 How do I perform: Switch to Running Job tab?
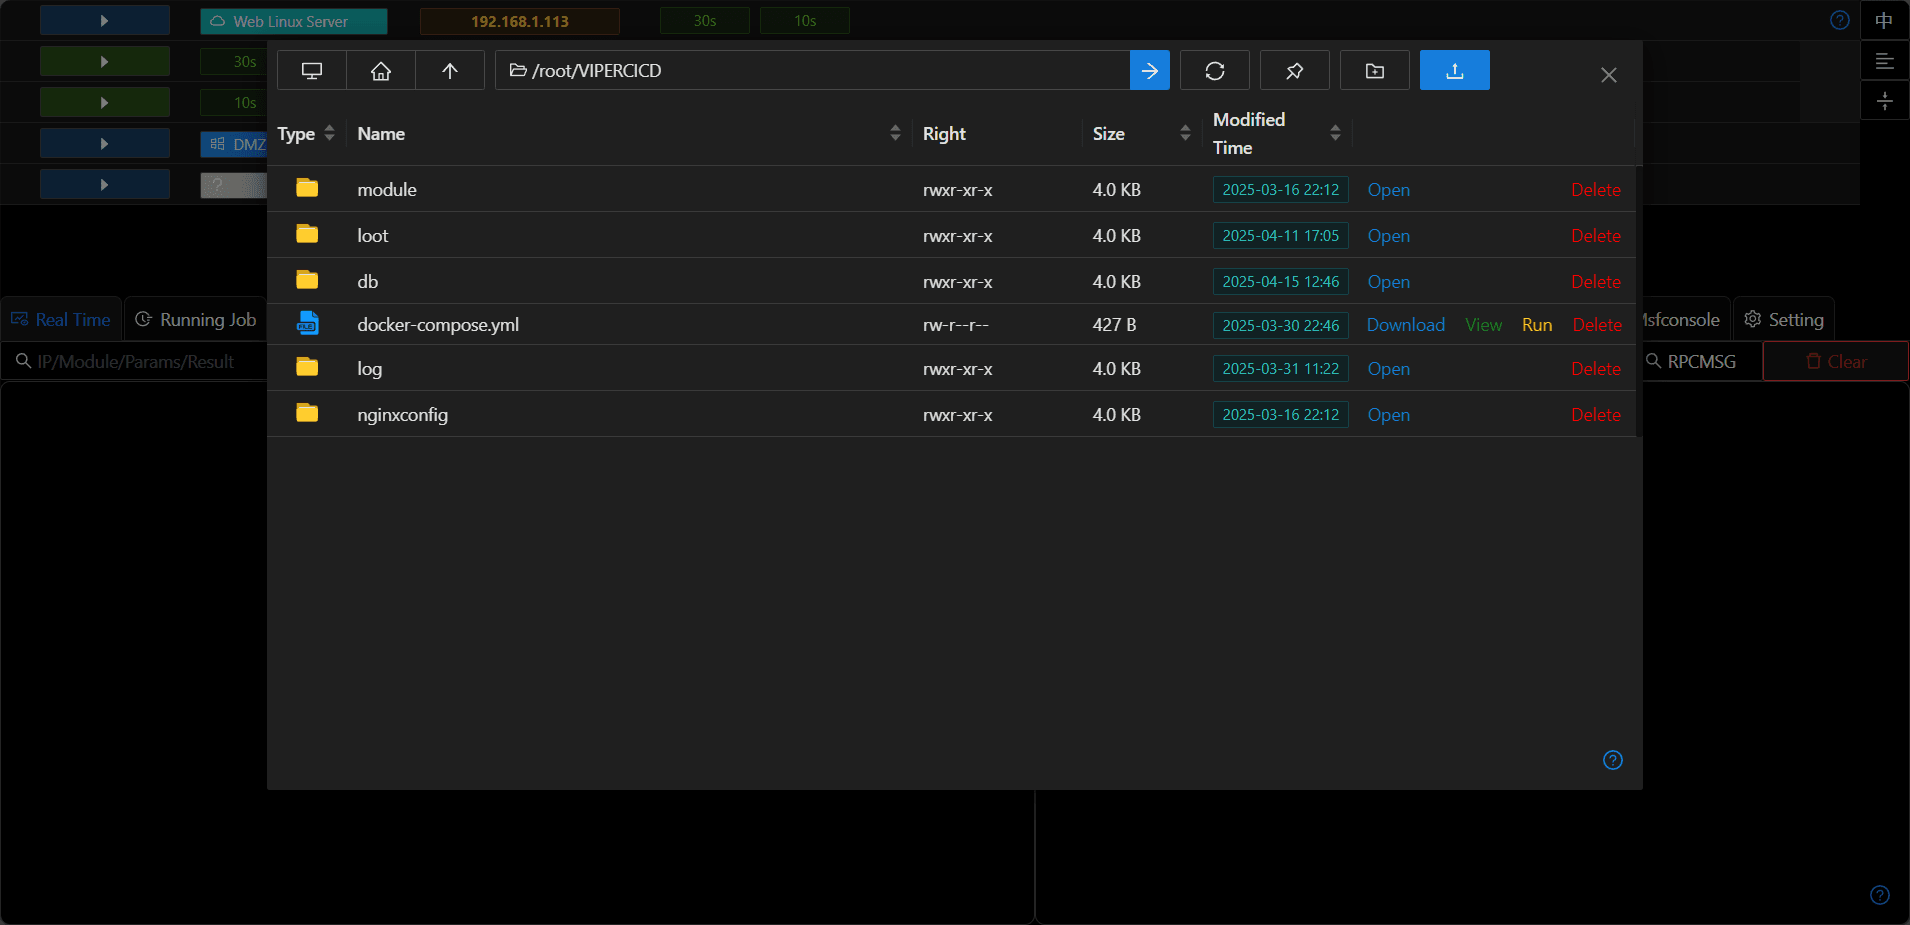coord(196,320)
